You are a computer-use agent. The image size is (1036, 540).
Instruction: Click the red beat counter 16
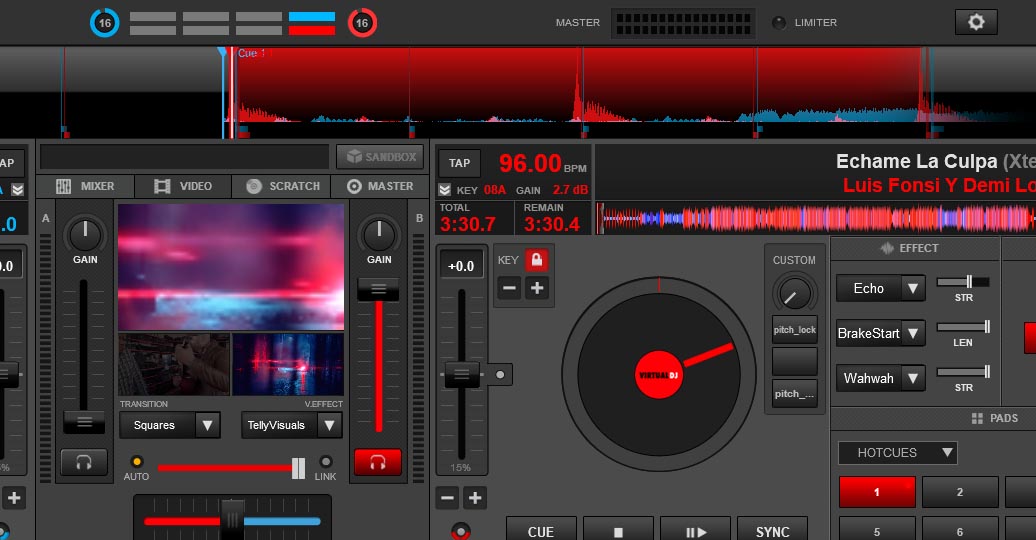pos(362,23)
